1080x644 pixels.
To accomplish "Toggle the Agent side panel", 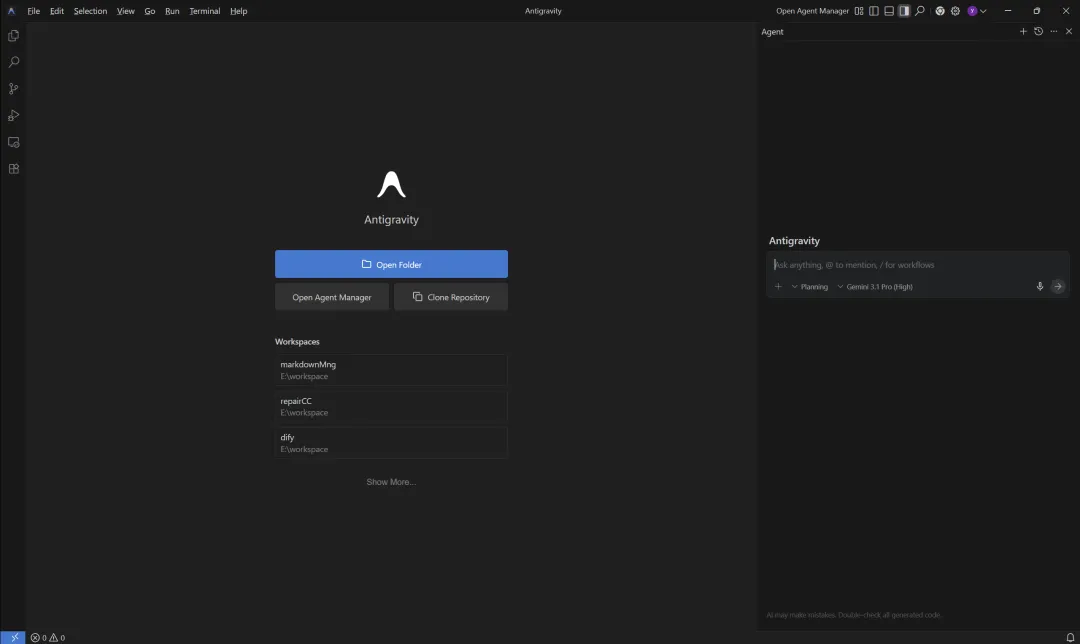I will (904, 11).
